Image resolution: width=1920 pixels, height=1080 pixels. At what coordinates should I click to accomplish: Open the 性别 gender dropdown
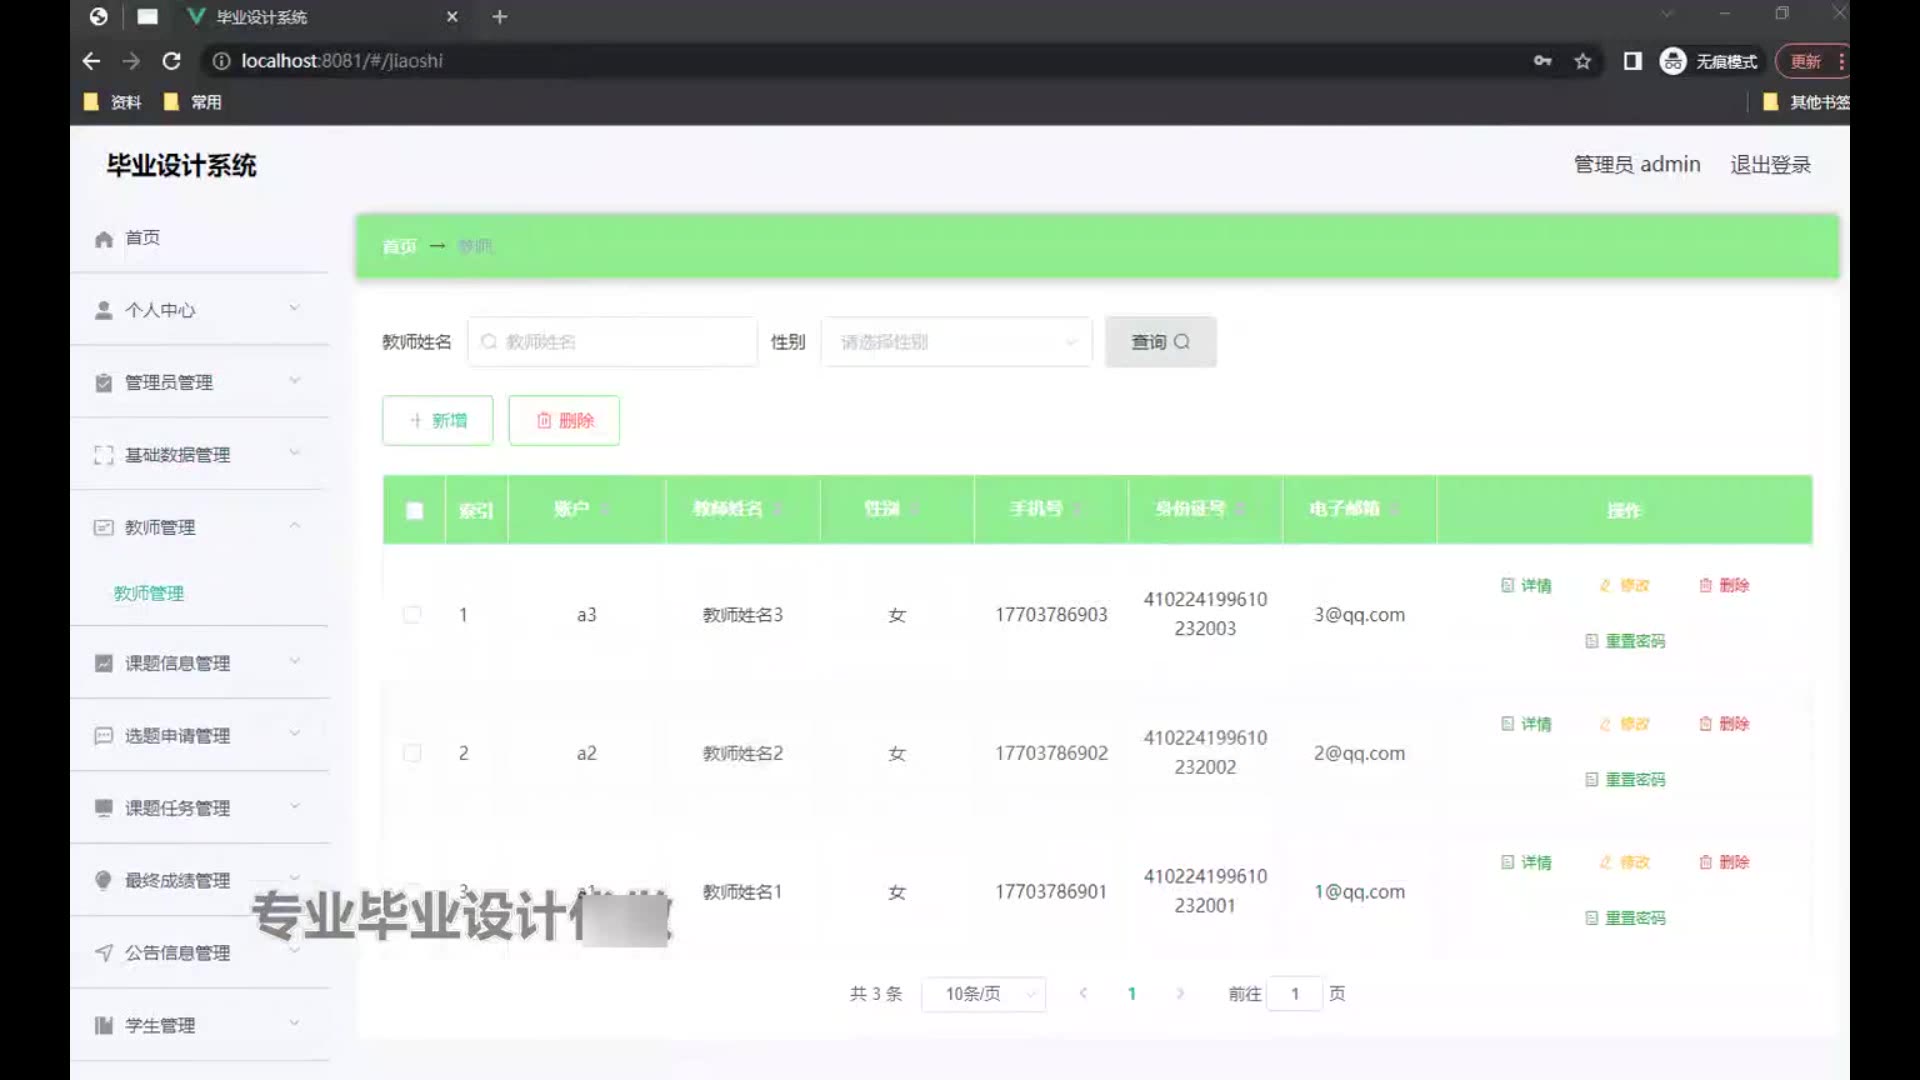click(956, 342)
